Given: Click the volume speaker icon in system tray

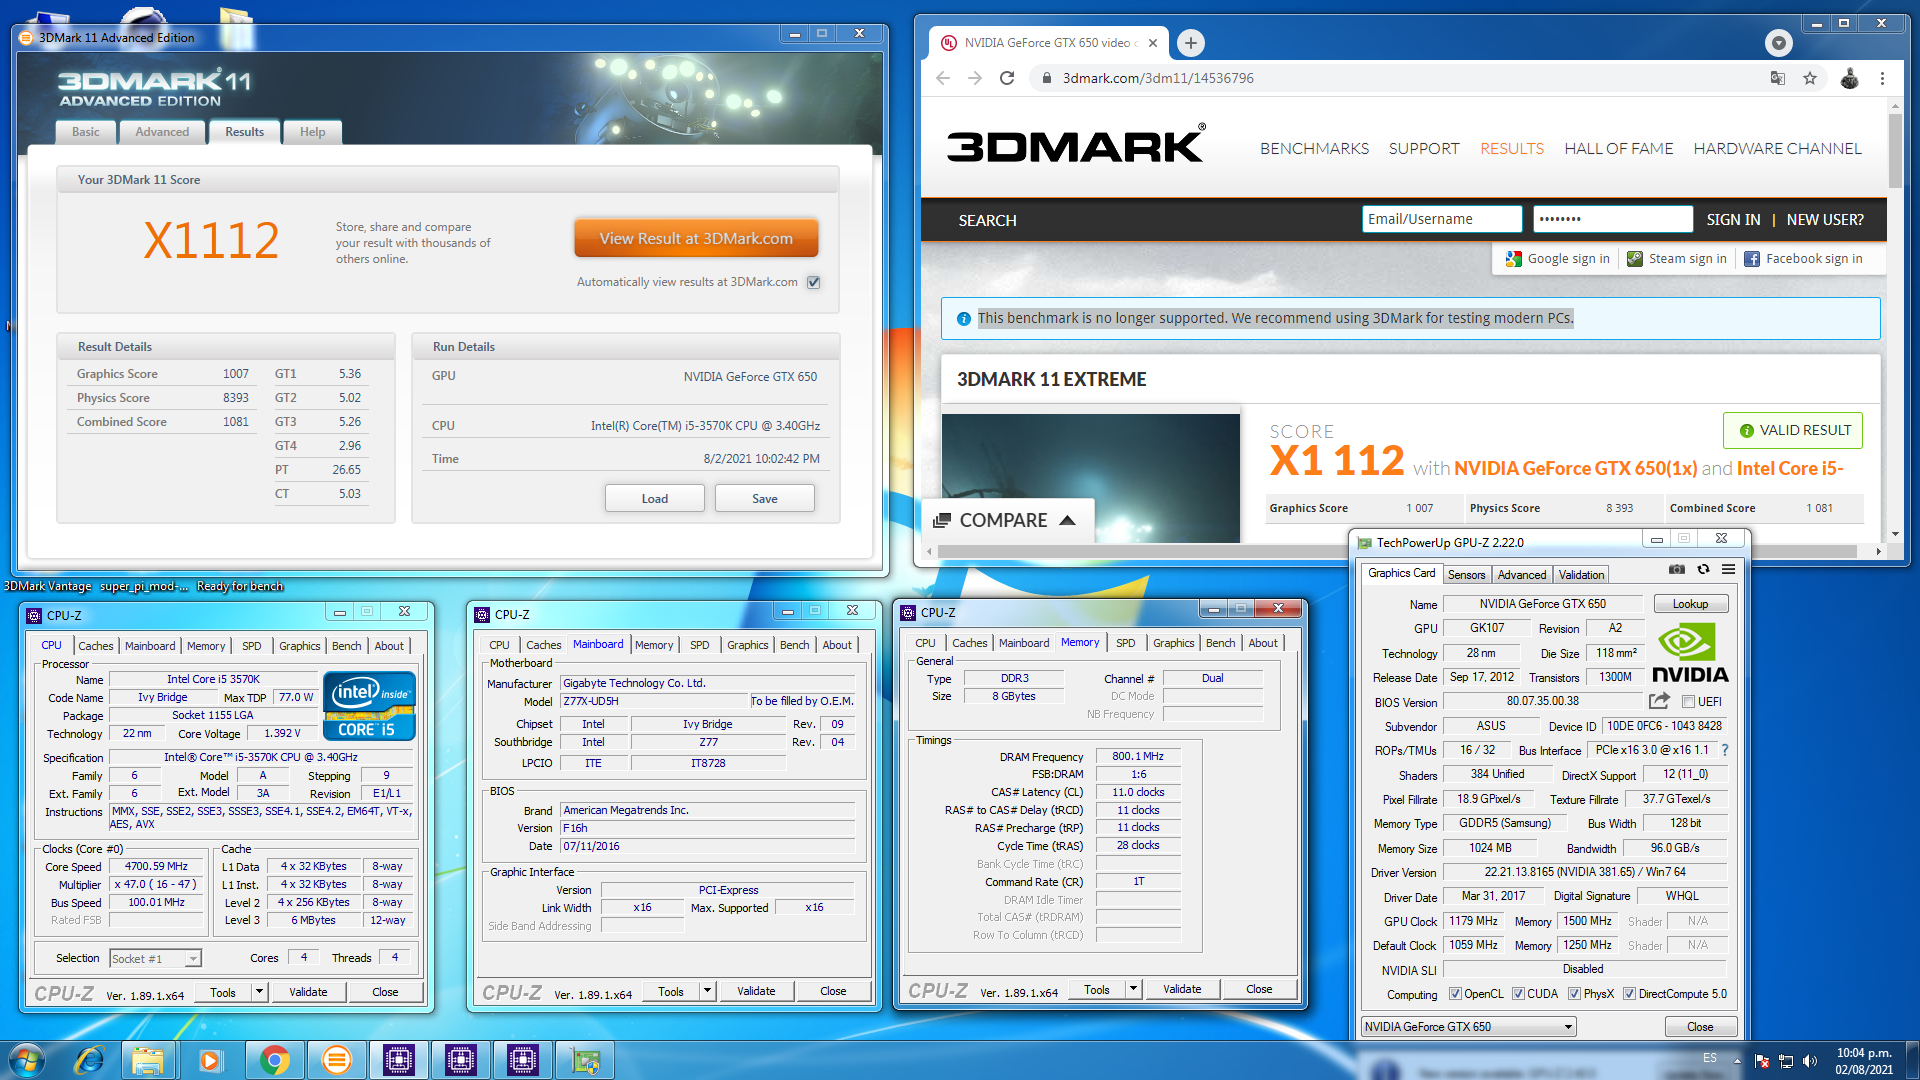Looking at the screenshot, I should point(1809,1061).
